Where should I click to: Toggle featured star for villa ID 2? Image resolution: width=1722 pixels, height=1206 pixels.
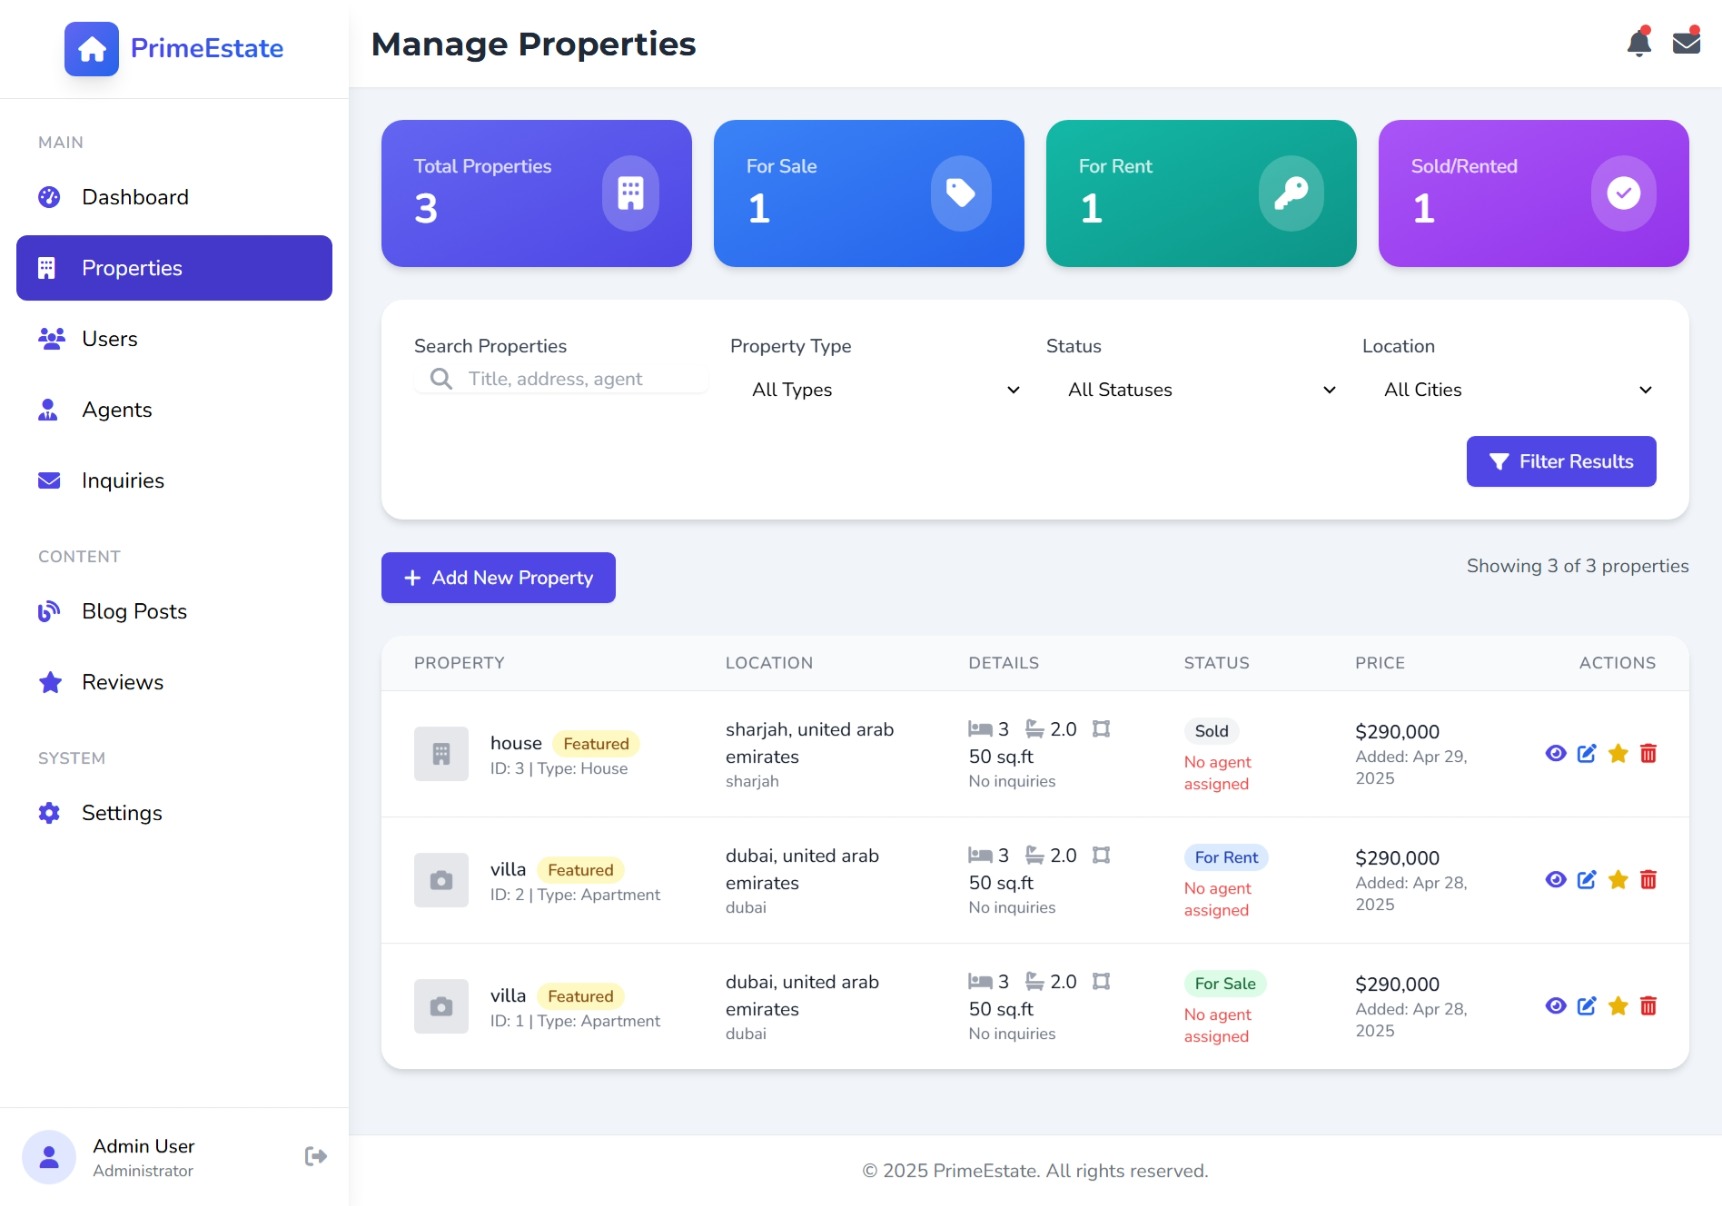coord(1618,880)
